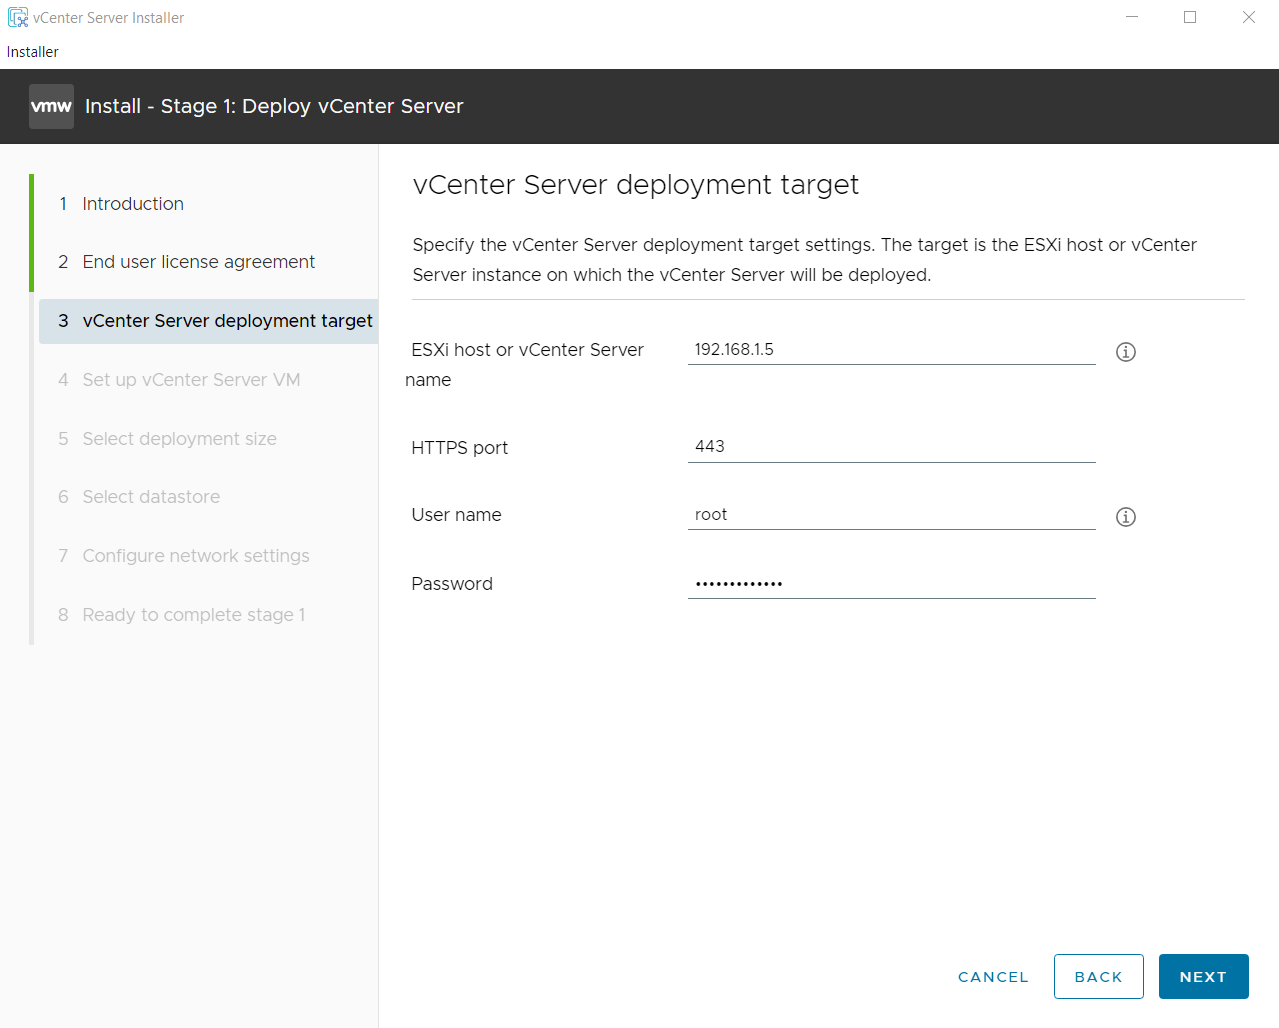Click the info icon beside ESXi host field
This screenshot has width=1279, height=1028.
1125,352
